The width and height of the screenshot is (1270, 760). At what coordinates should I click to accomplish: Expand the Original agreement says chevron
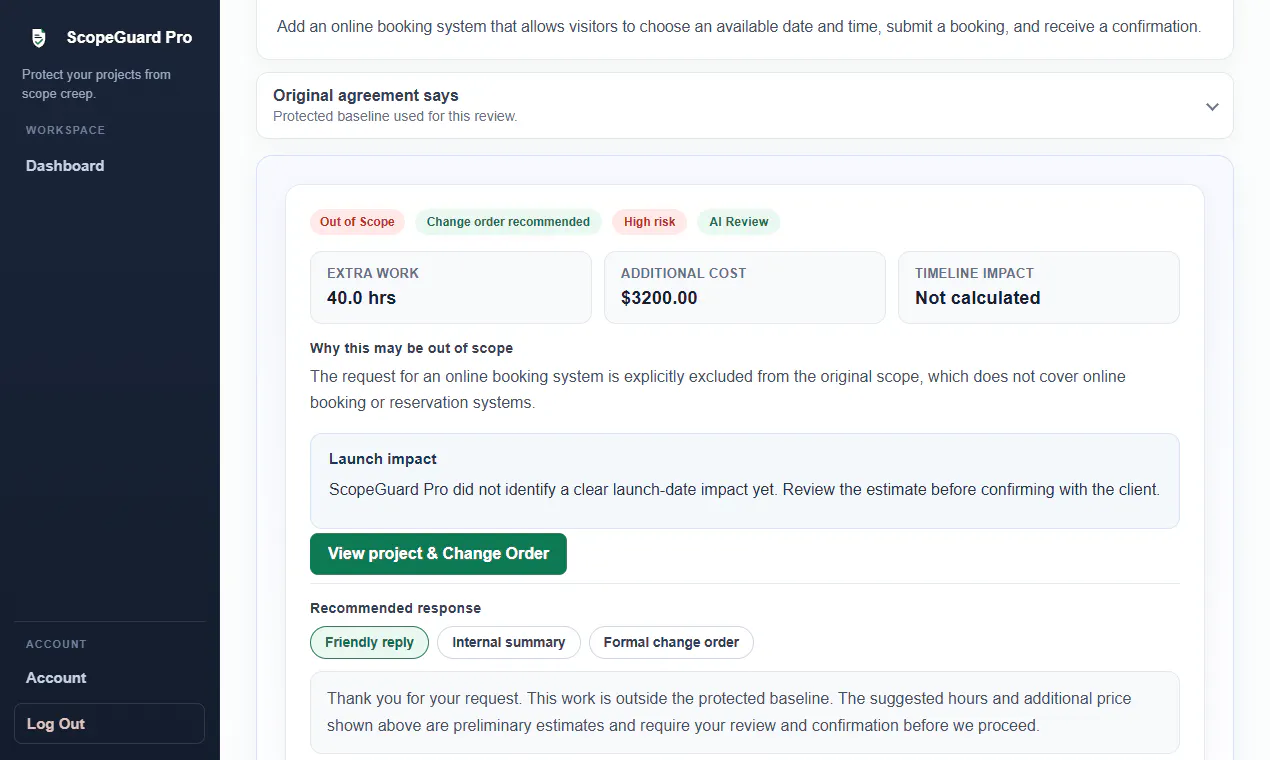pos(1212,106)
